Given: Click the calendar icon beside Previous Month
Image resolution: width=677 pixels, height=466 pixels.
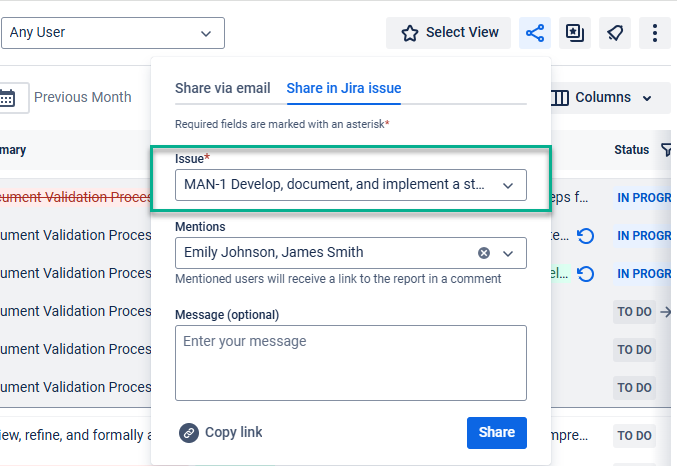Looking at the screenshot, I should (x=8, y=97).
